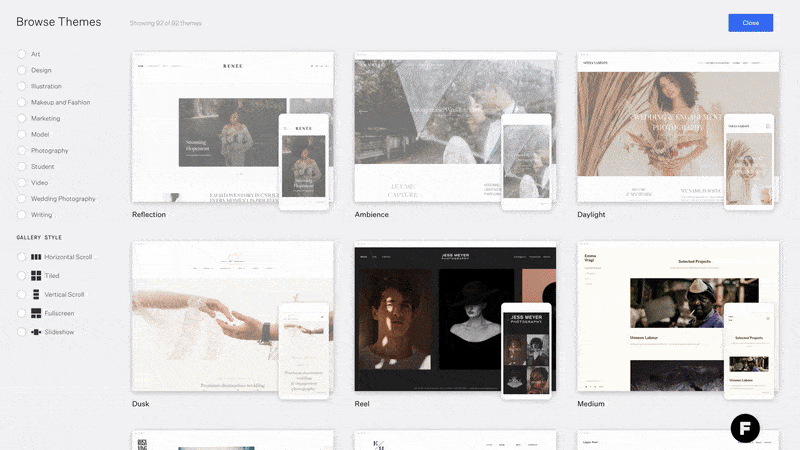Click the Horizontal Scroll layout icon
Image resolution: width=800 pixels, height=450 pixels.
tap(36, 257)
